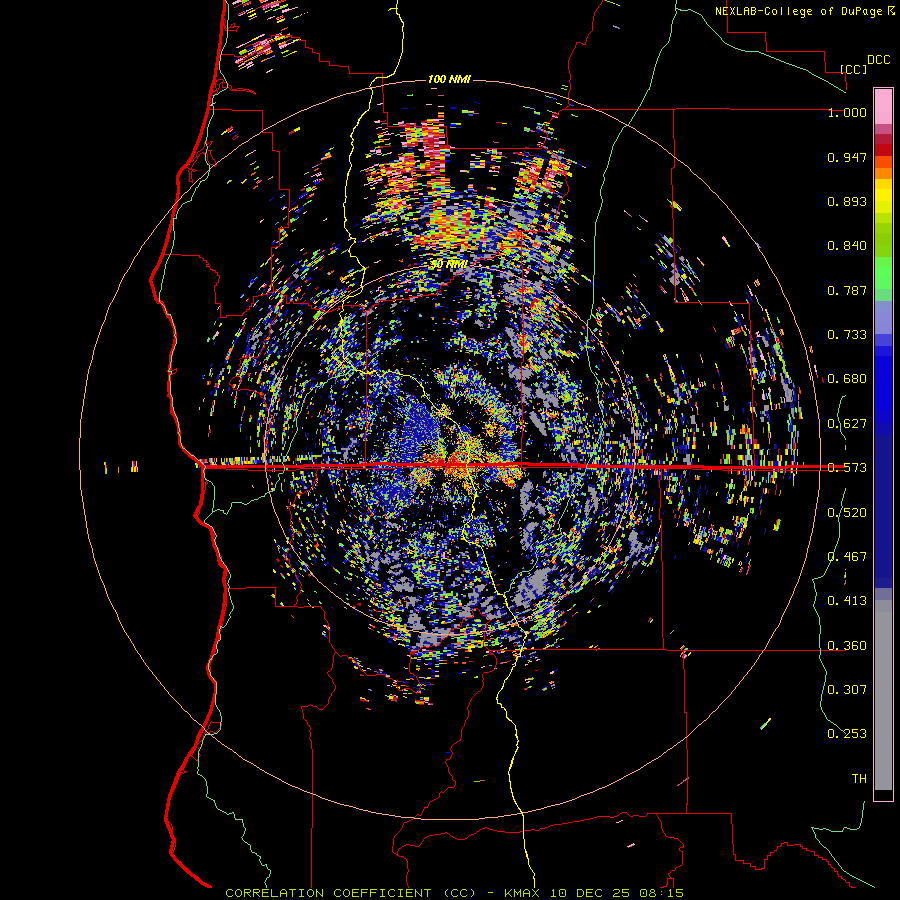Screen dimensions: 900x900
Task: Click the TH threshold label on the scale
Action: (x=859, y=779)
